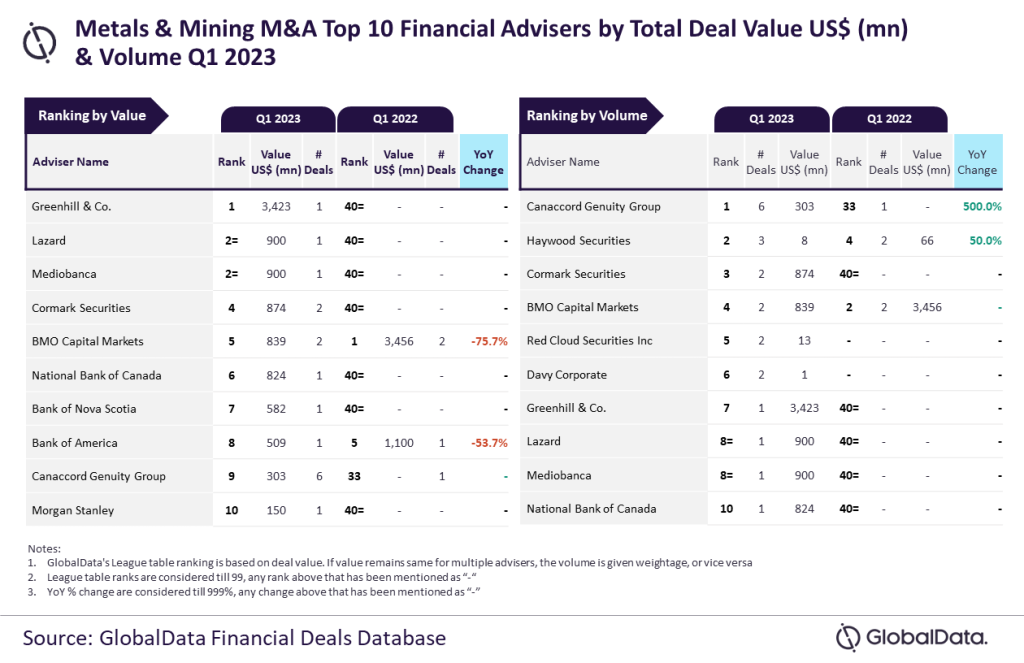Click the Source: GlobalData Financial Deals Database text

234,638
